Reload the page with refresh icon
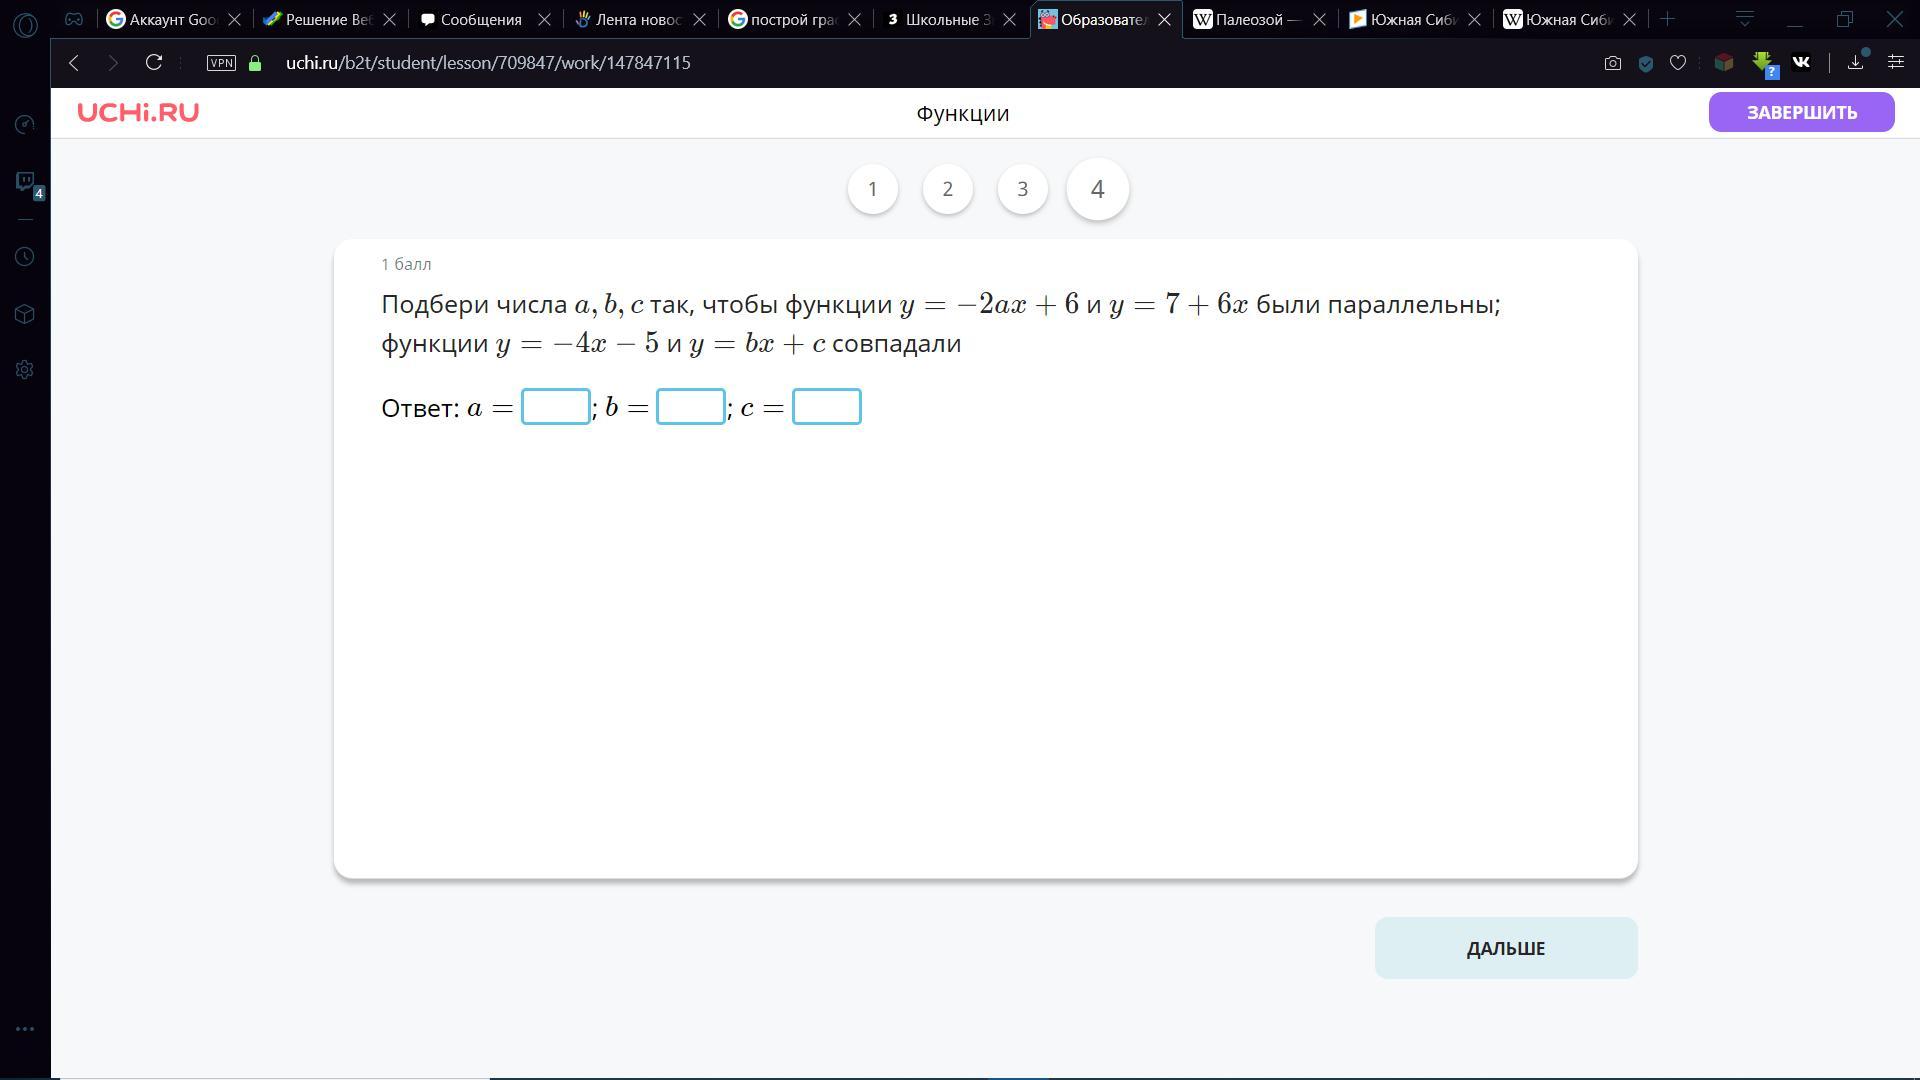This screenshot has height=1080, width=1920. (x=154, y=63)
